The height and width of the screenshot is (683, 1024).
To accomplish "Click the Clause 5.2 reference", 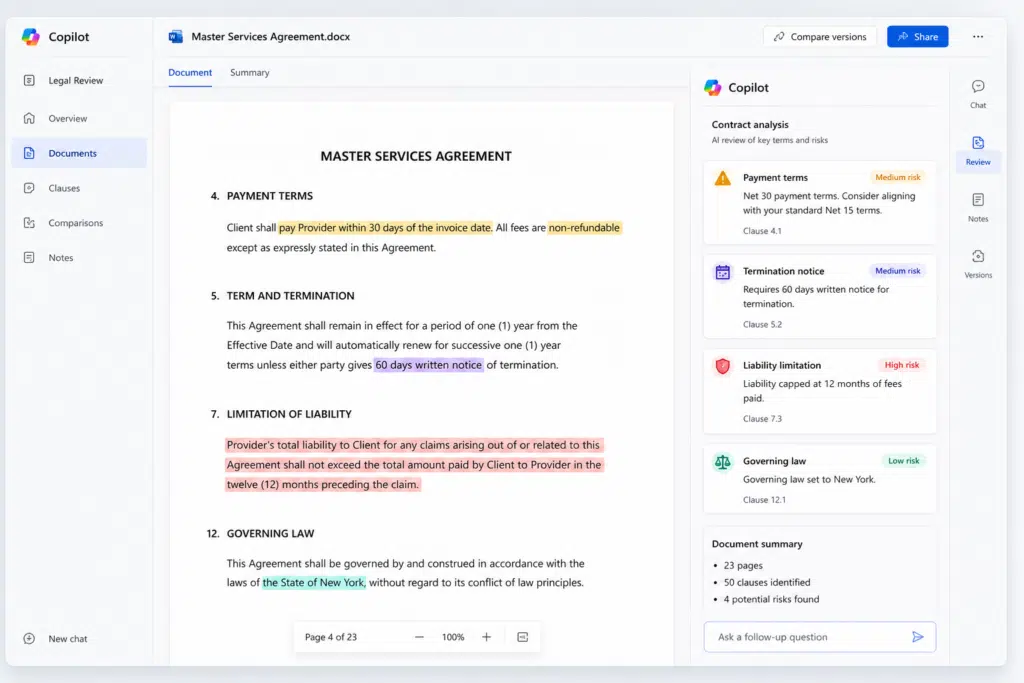I will (762, 324).
